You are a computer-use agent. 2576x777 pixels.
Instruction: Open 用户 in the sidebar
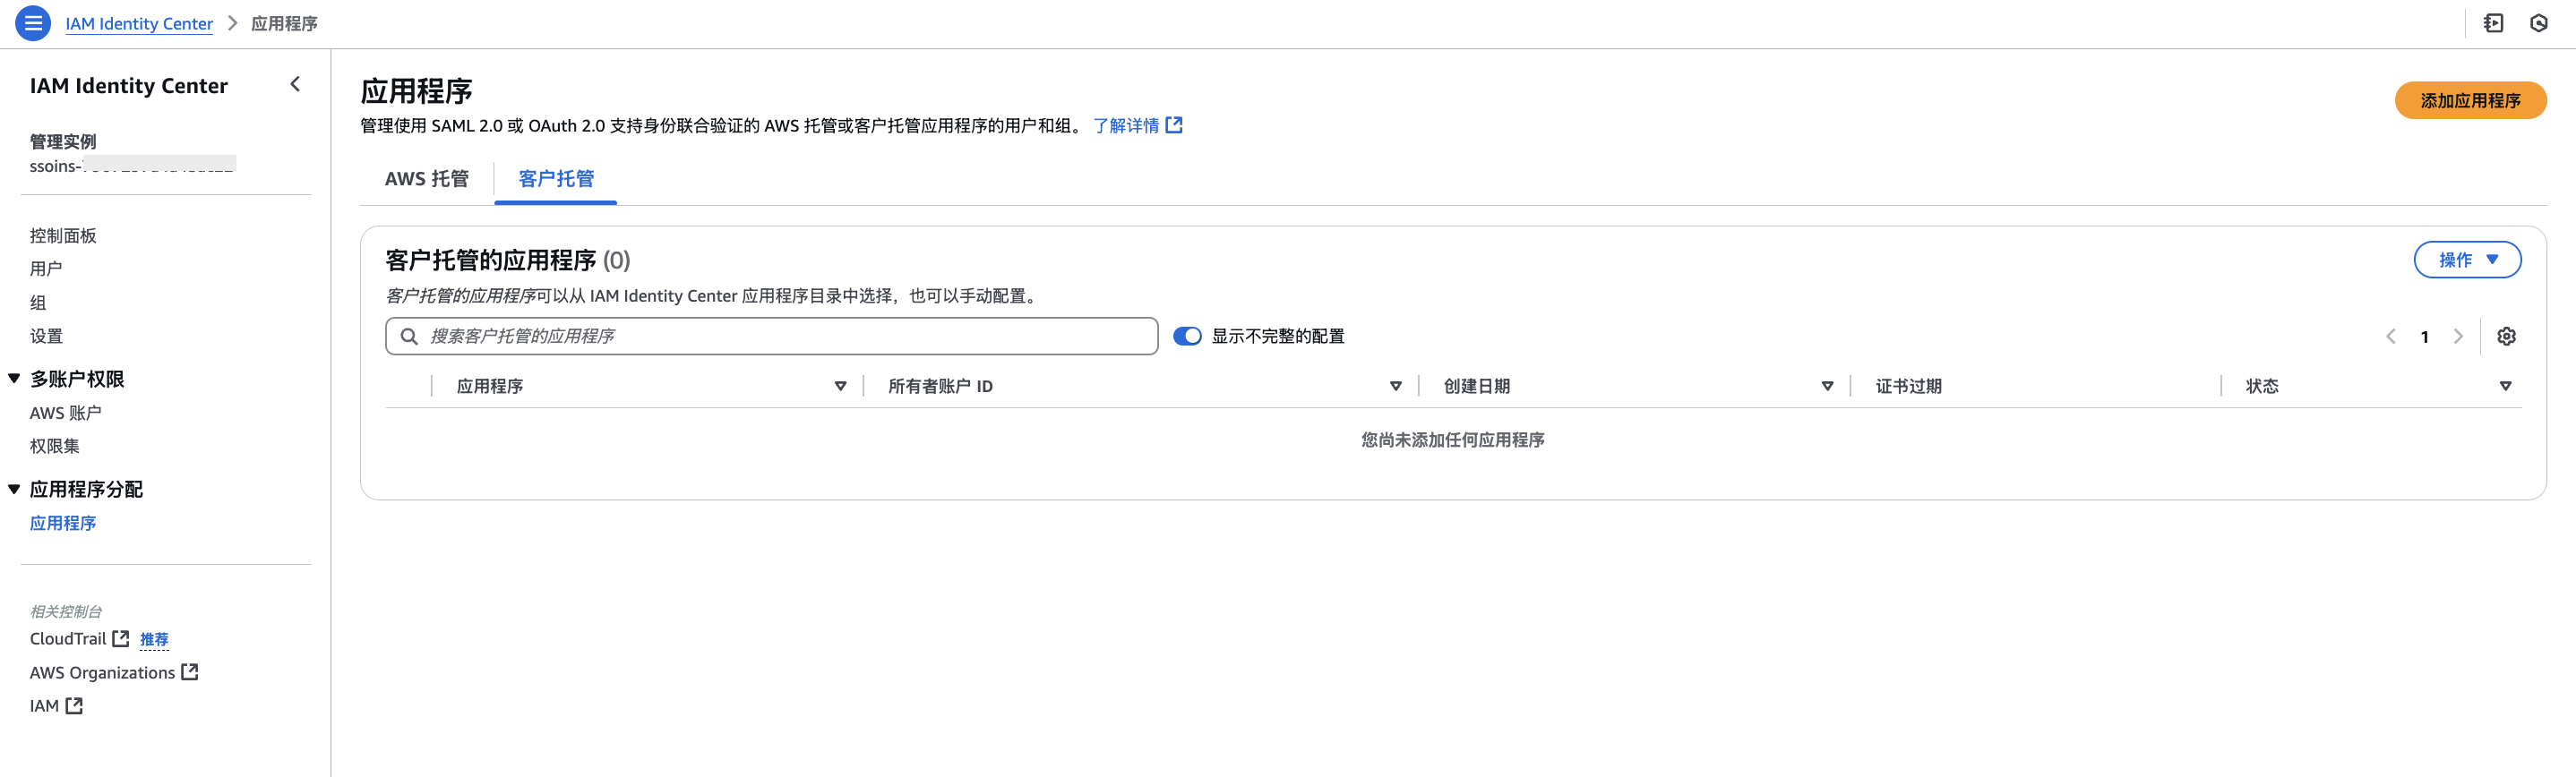[46, 268]
